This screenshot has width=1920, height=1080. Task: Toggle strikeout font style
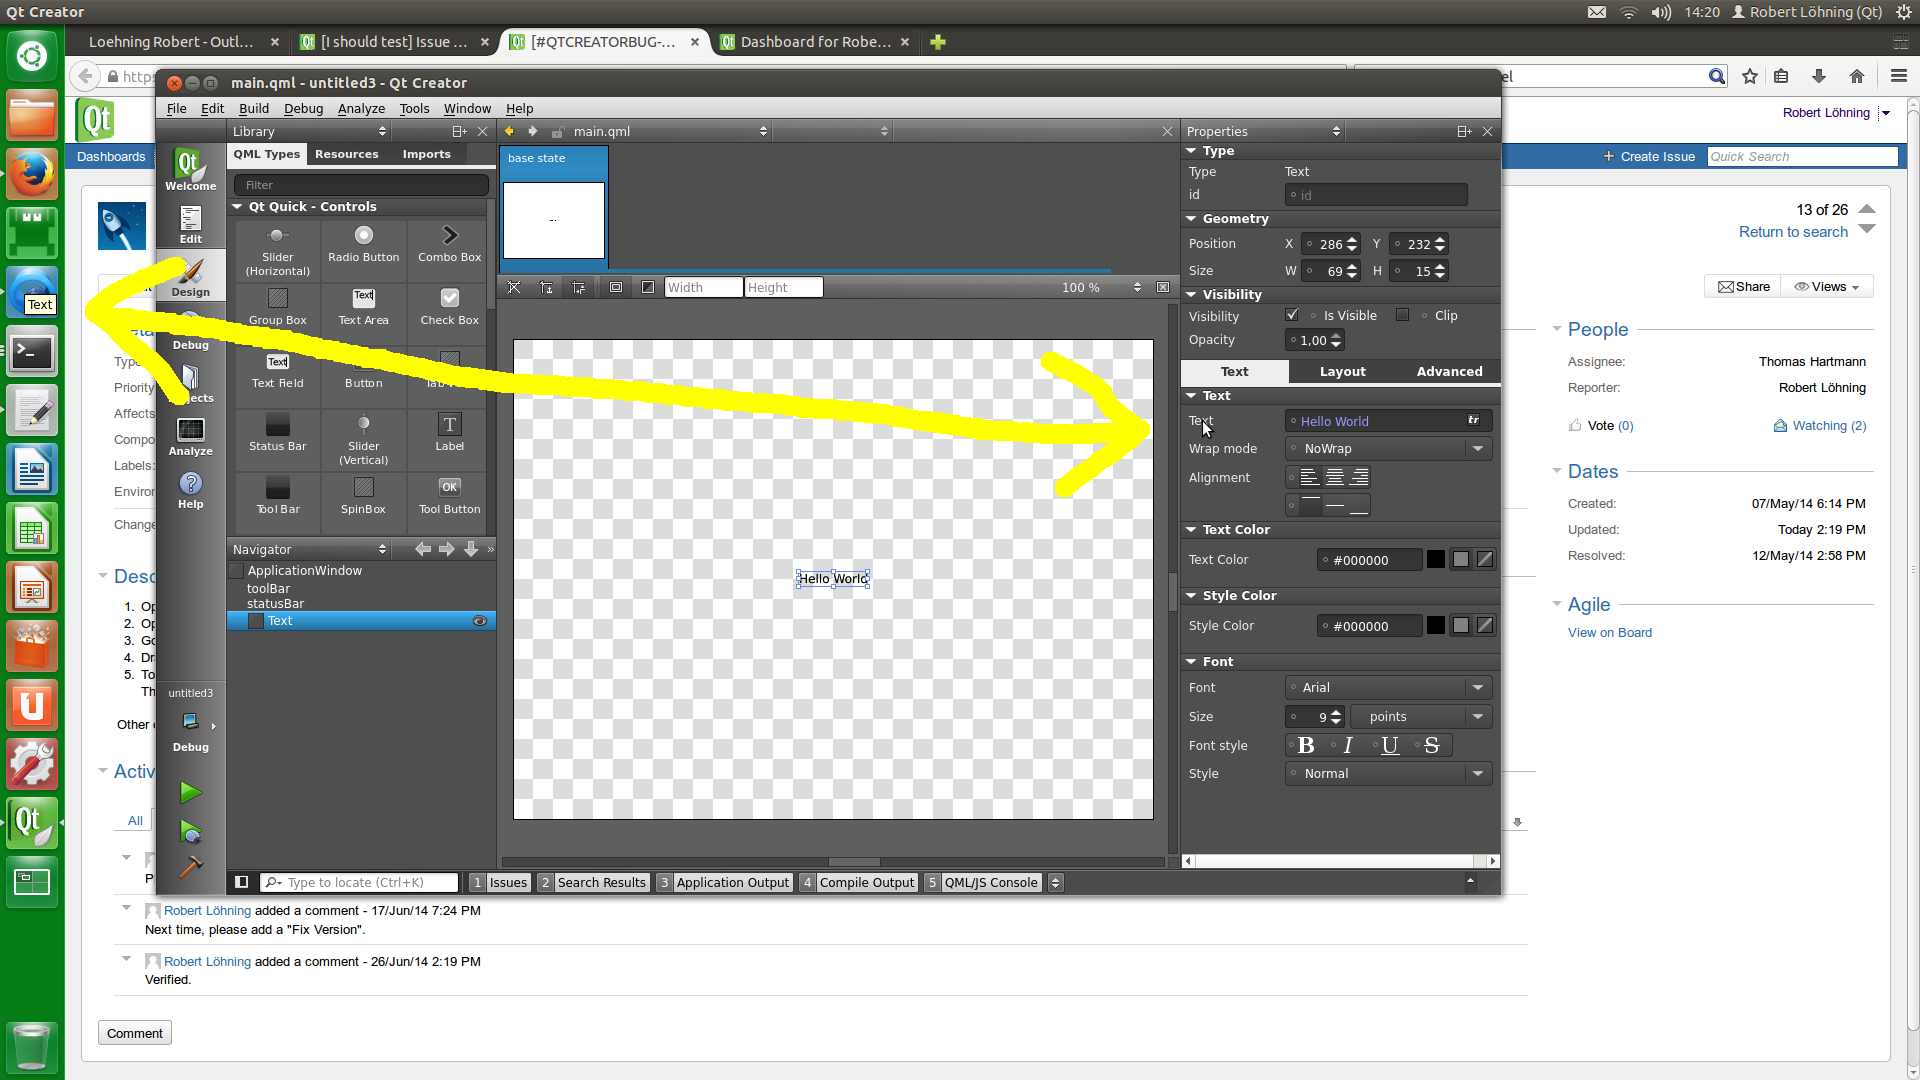1431,745
